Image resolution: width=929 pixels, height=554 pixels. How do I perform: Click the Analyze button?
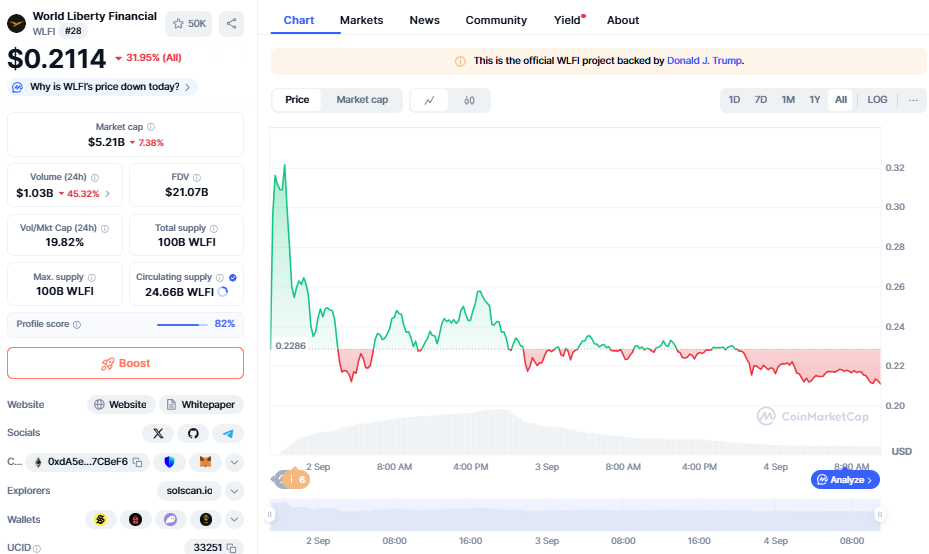[x=845, y=480]
